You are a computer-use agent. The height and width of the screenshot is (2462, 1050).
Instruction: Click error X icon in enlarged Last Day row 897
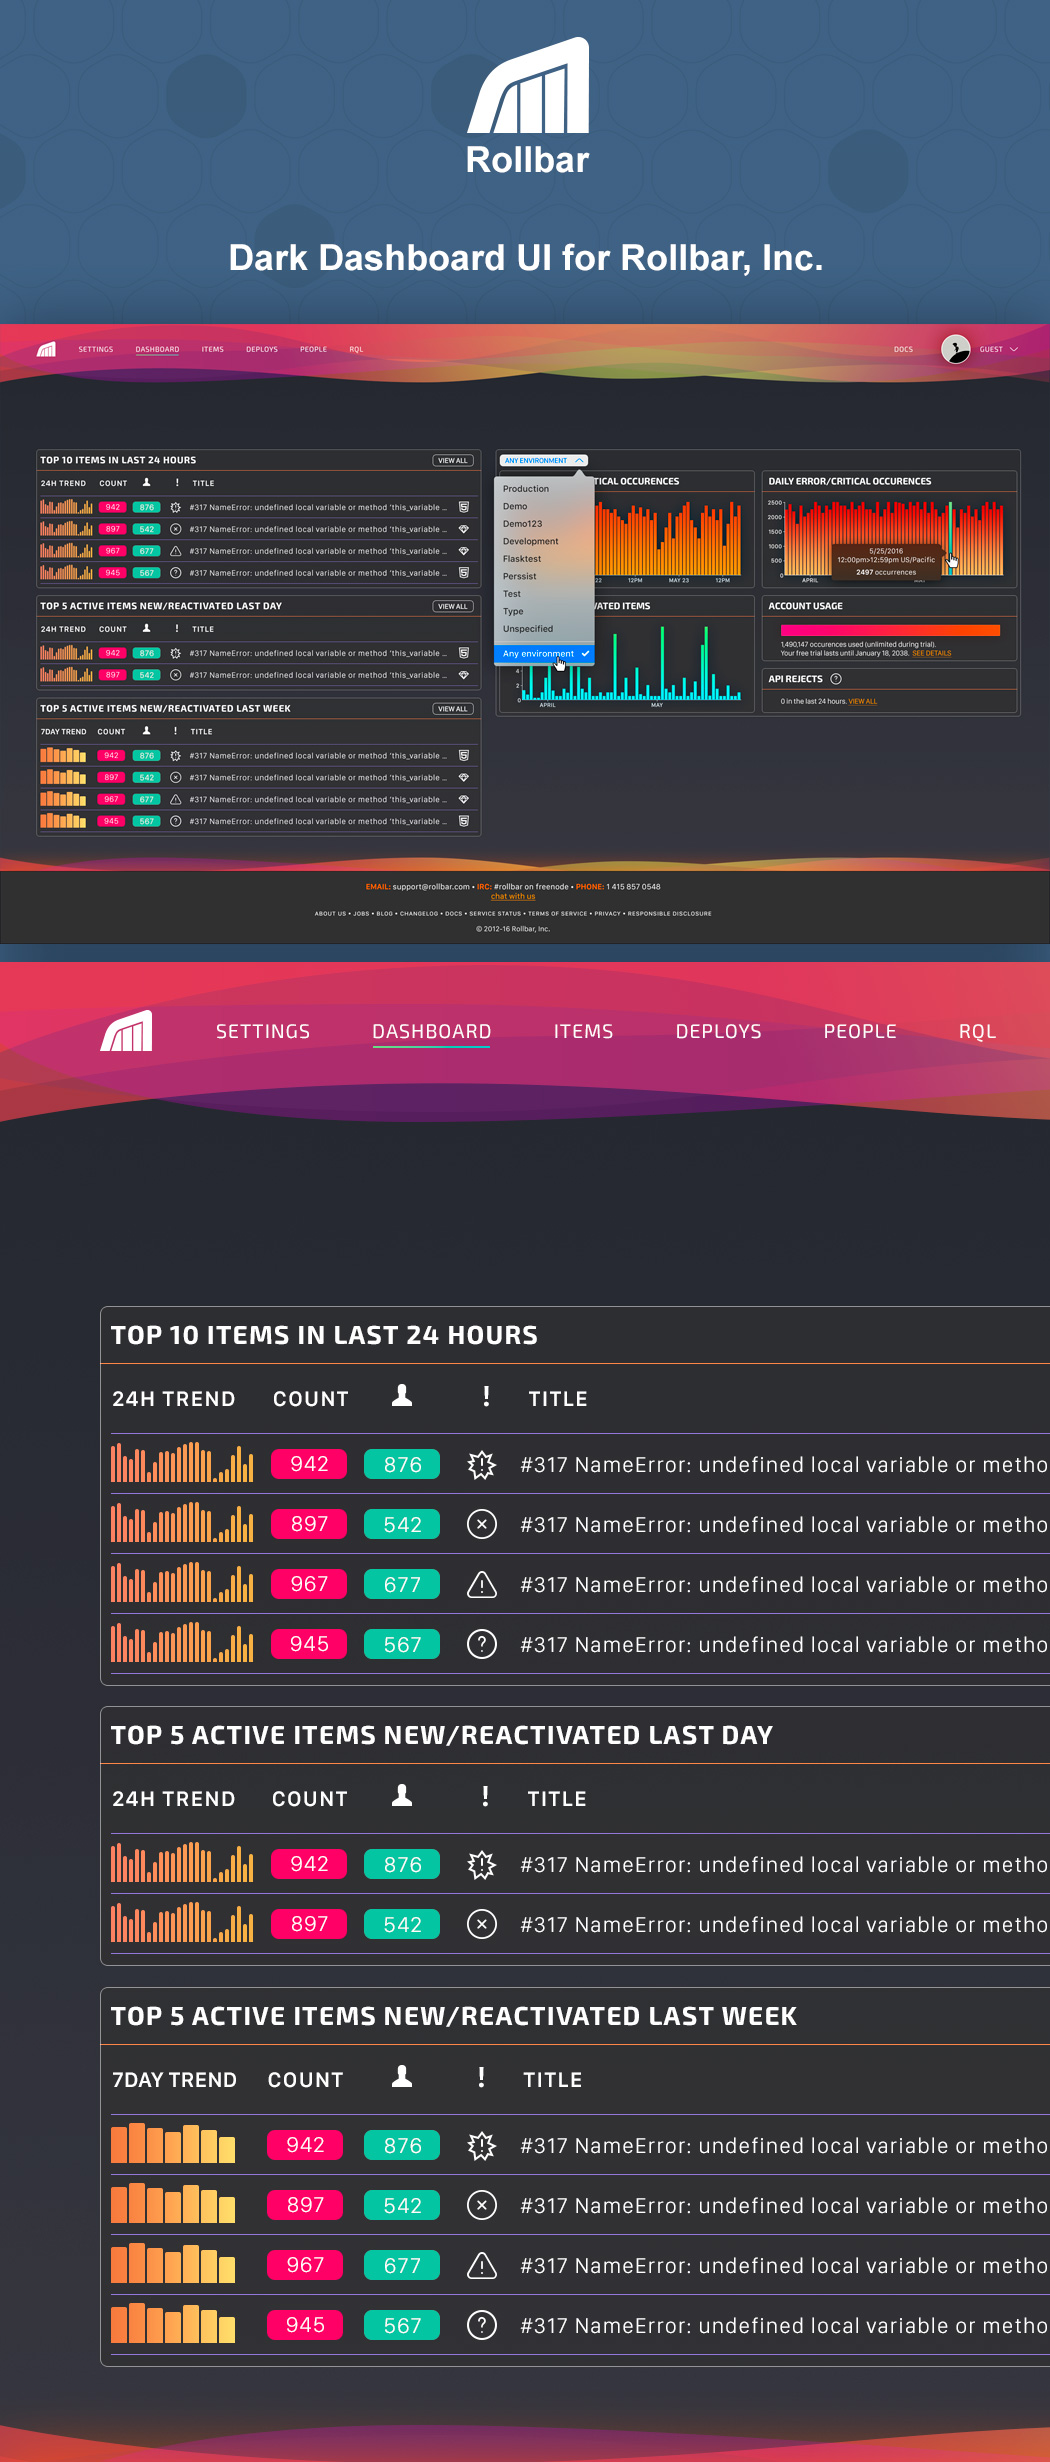tap(482, 1924)
